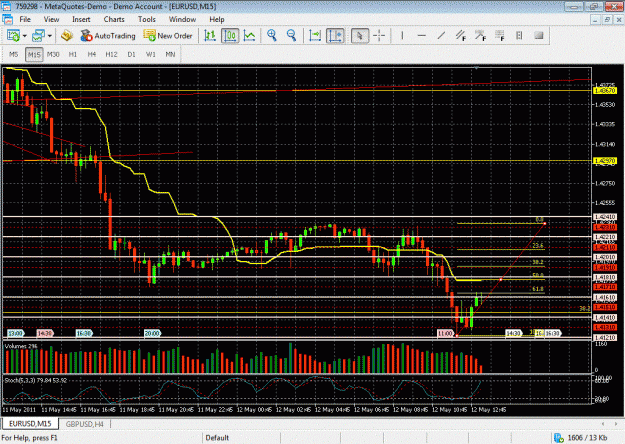Click the Stoch(5,3,3) indicator label
The height and width of the screenshot is (444, 625).
[35, 380]
